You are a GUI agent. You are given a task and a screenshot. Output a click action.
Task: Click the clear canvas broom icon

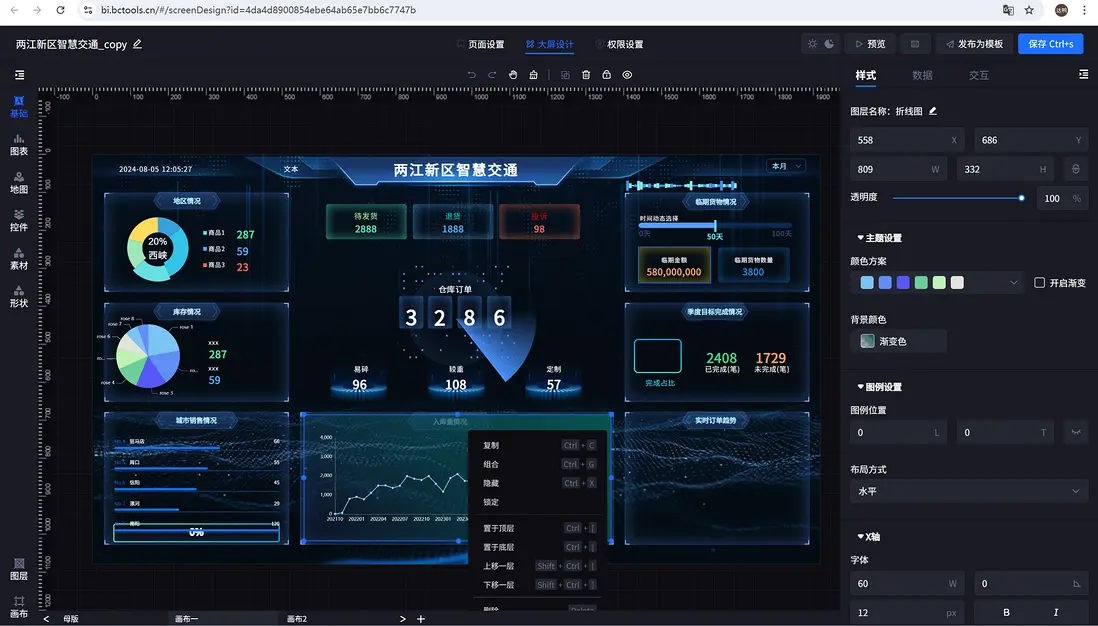pos(534,75)
